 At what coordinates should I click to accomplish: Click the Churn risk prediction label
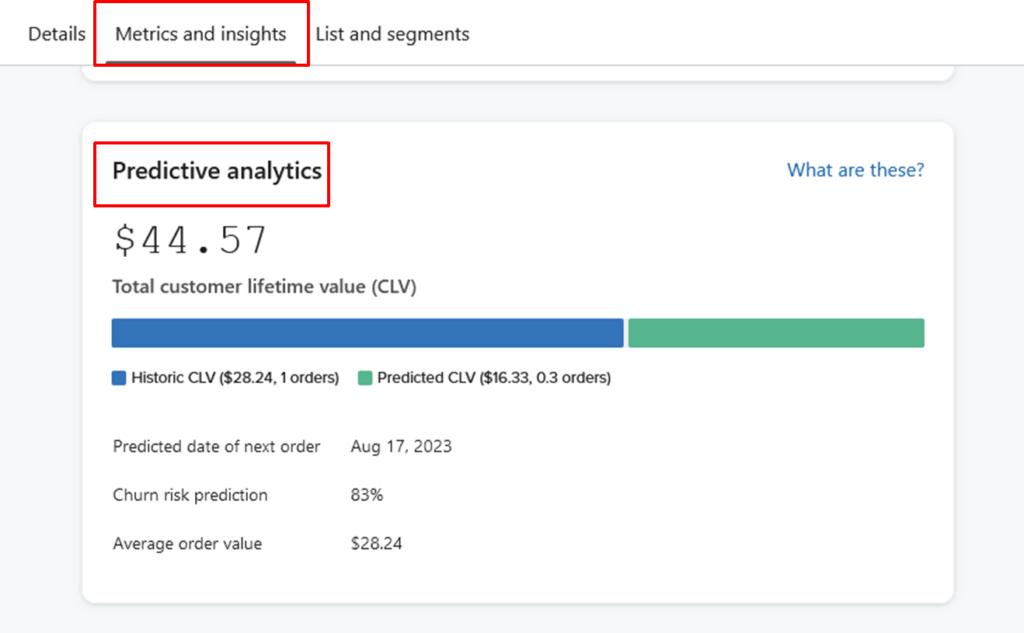[x=190, y=495]
